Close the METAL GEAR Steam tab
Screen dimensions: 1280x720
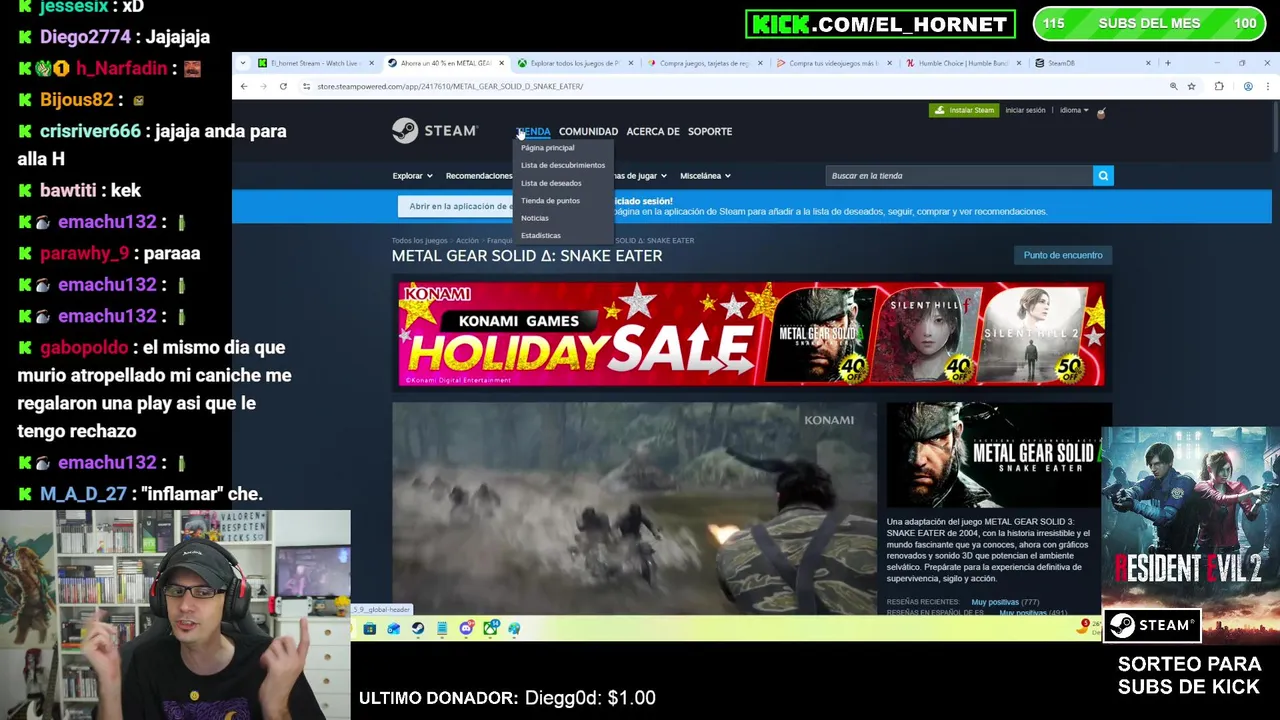tap(501, 63)
